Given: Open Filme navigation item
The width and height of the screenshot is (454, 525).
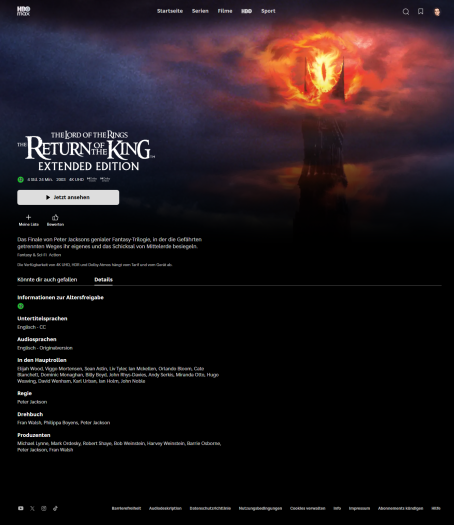Looking at the screenshot, I should (225, 11).
